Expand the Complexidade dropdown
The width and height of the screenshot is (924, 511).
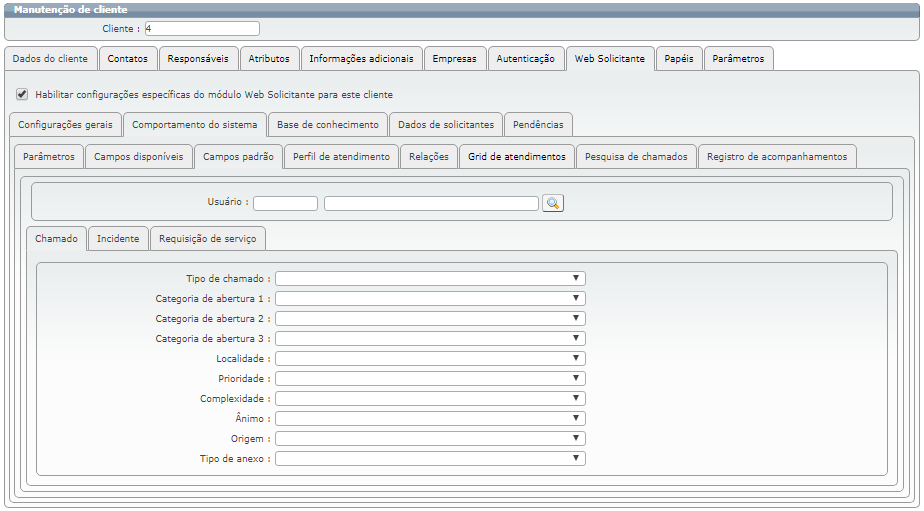tap(430, 399)
